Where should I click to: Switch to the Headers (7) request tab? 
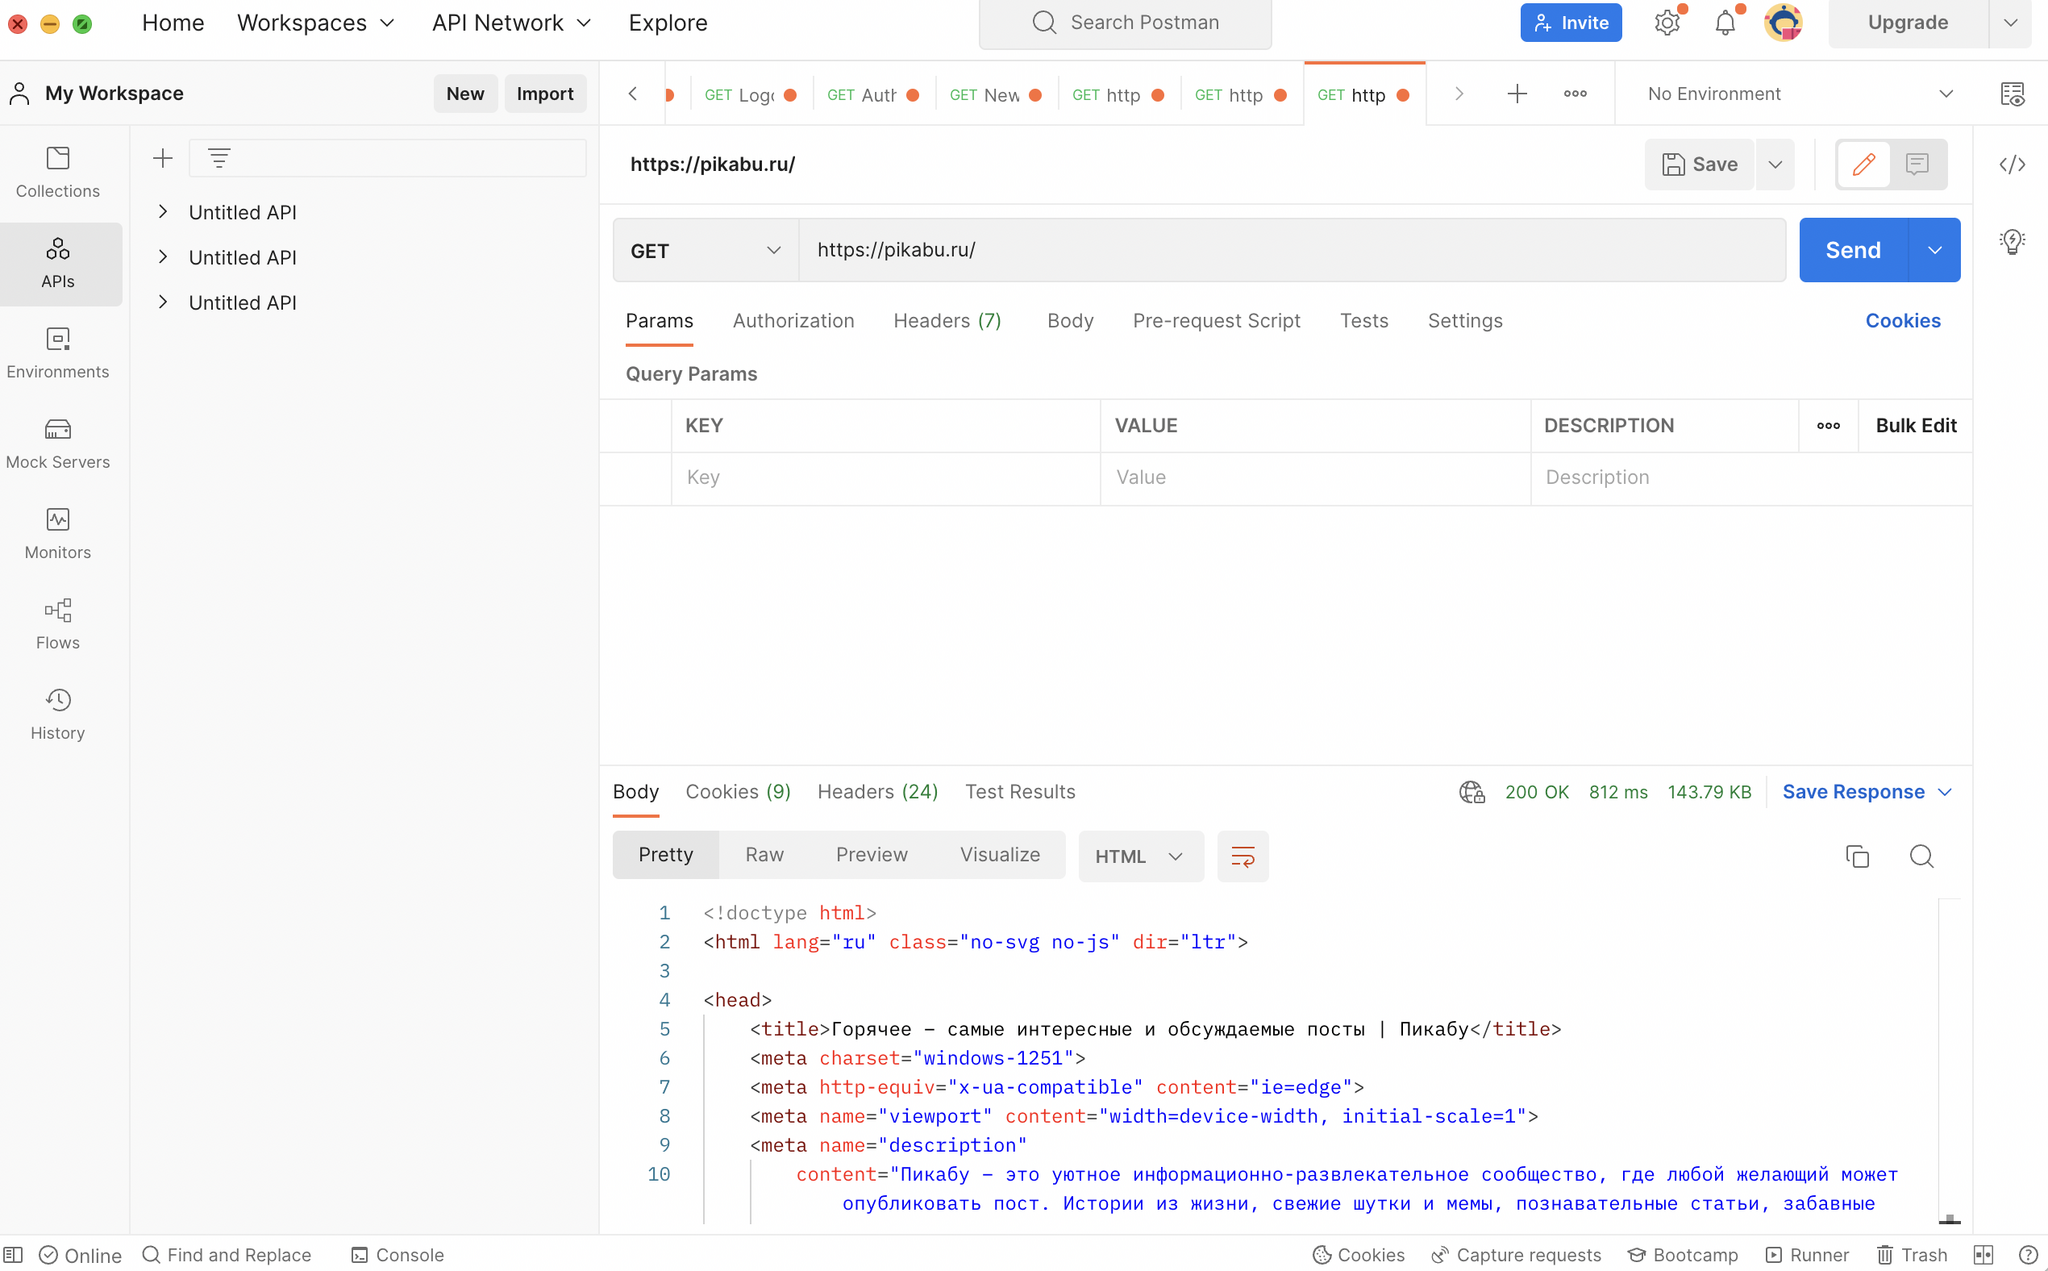click(947, 321)
